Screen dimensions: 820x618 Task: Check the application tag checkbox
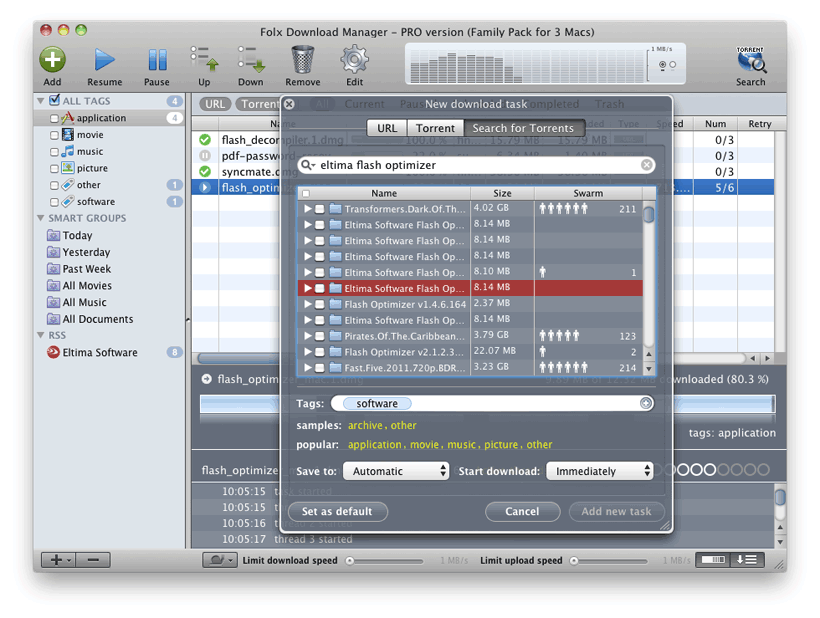[x=54, y=118]
